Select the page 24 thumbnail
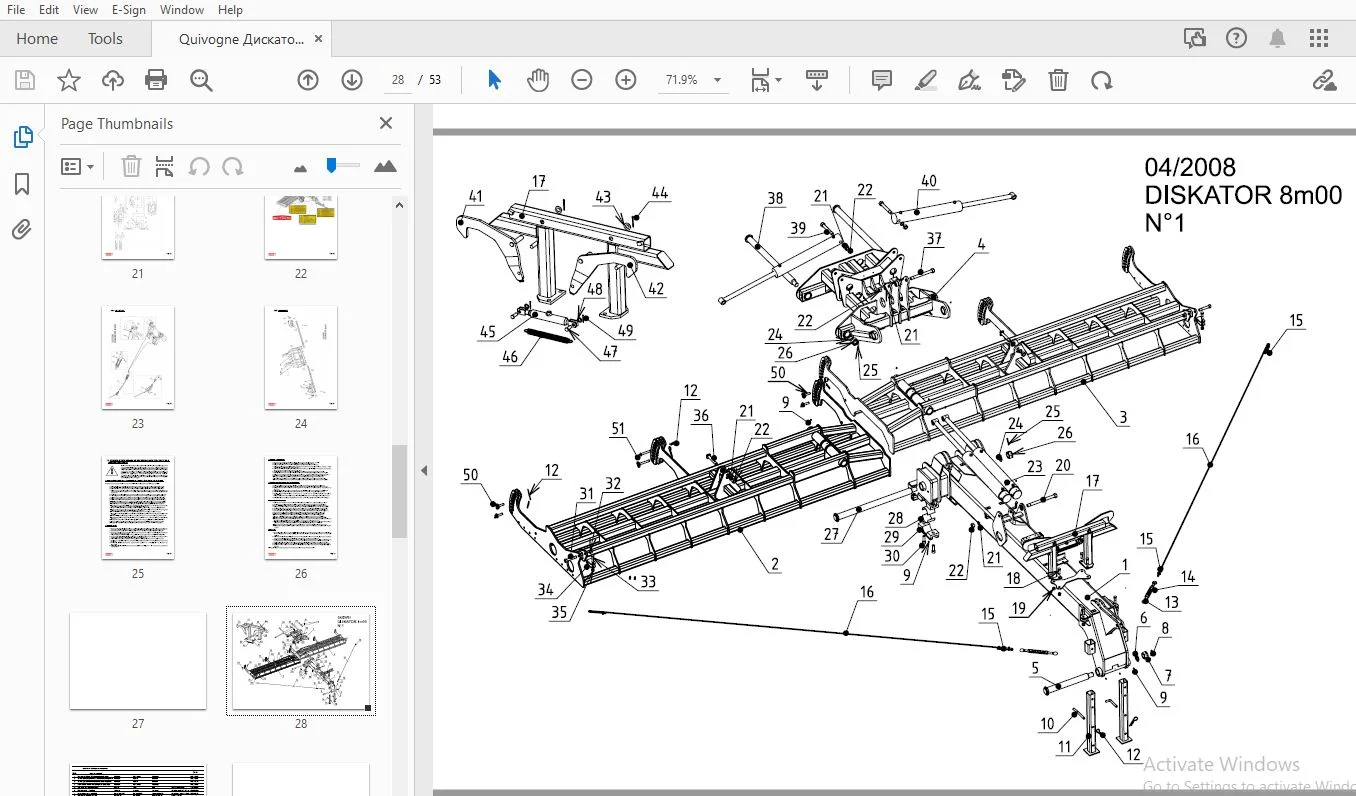The image size is (1356, 796). (301, 358)
